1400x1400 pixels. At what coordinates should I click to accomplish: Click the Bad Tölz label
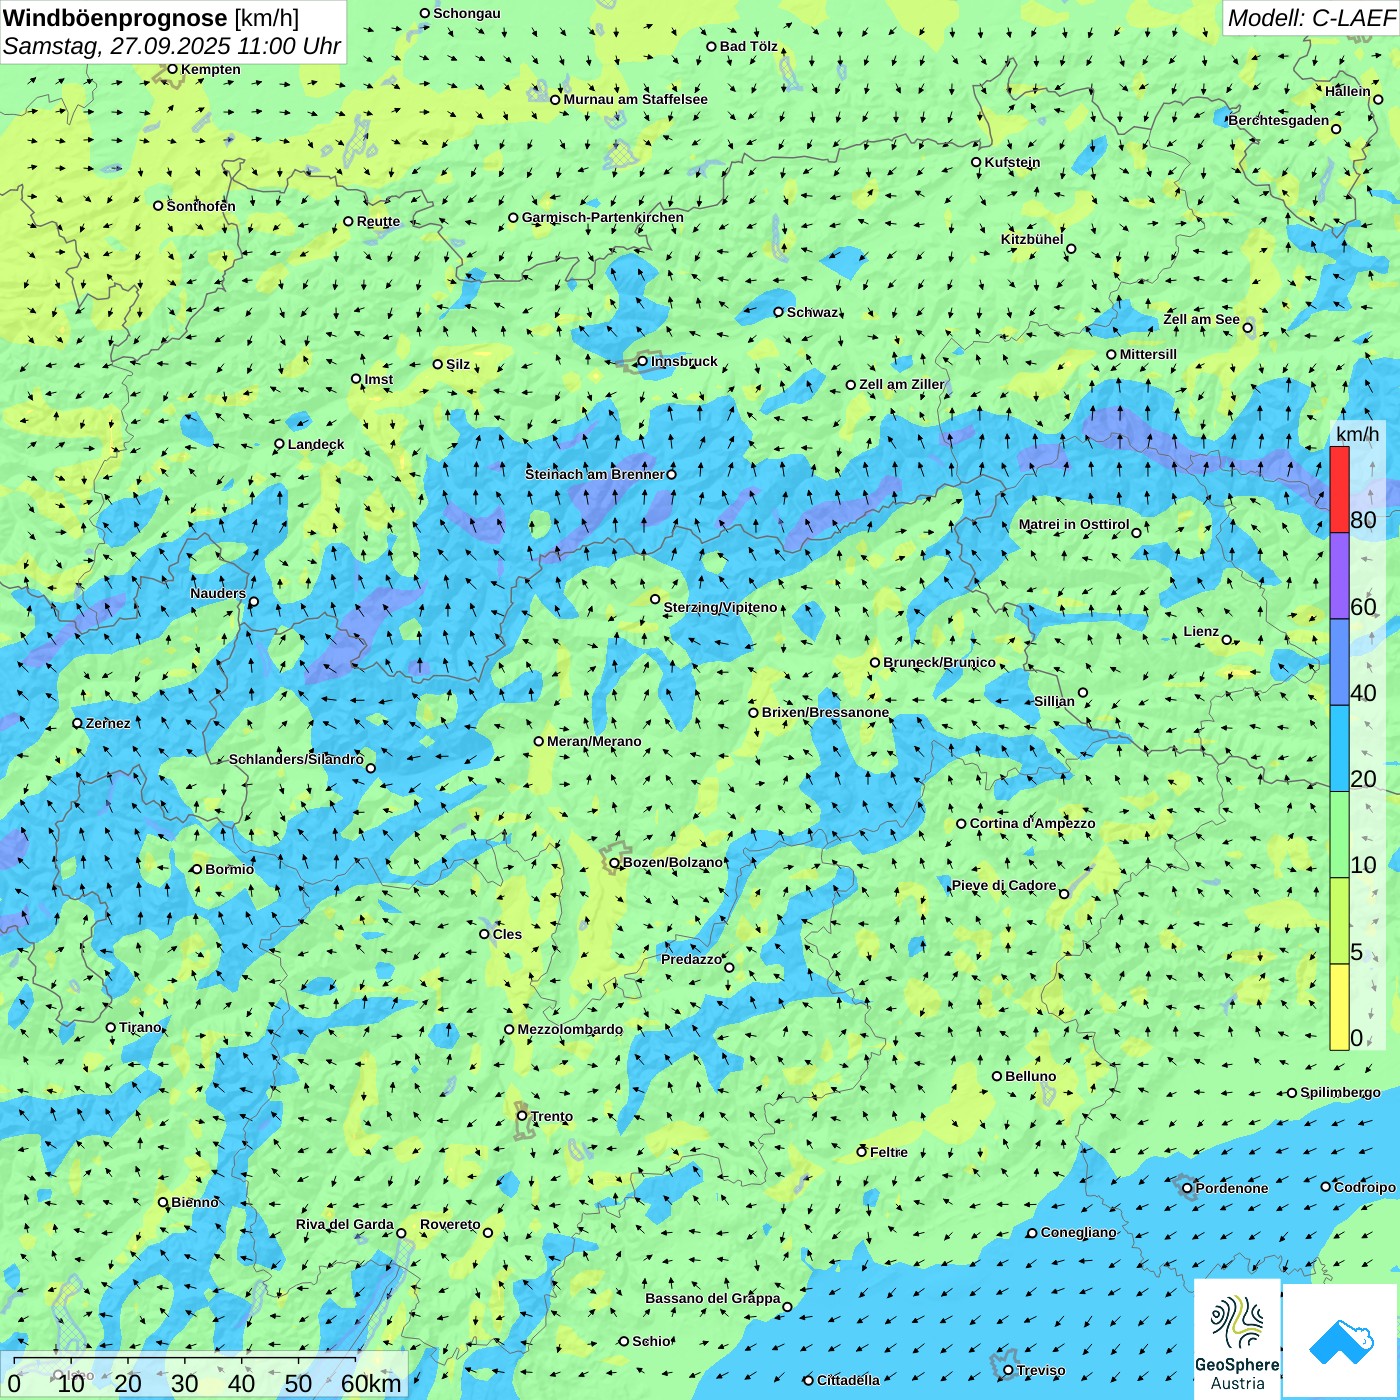pos(749,46)
